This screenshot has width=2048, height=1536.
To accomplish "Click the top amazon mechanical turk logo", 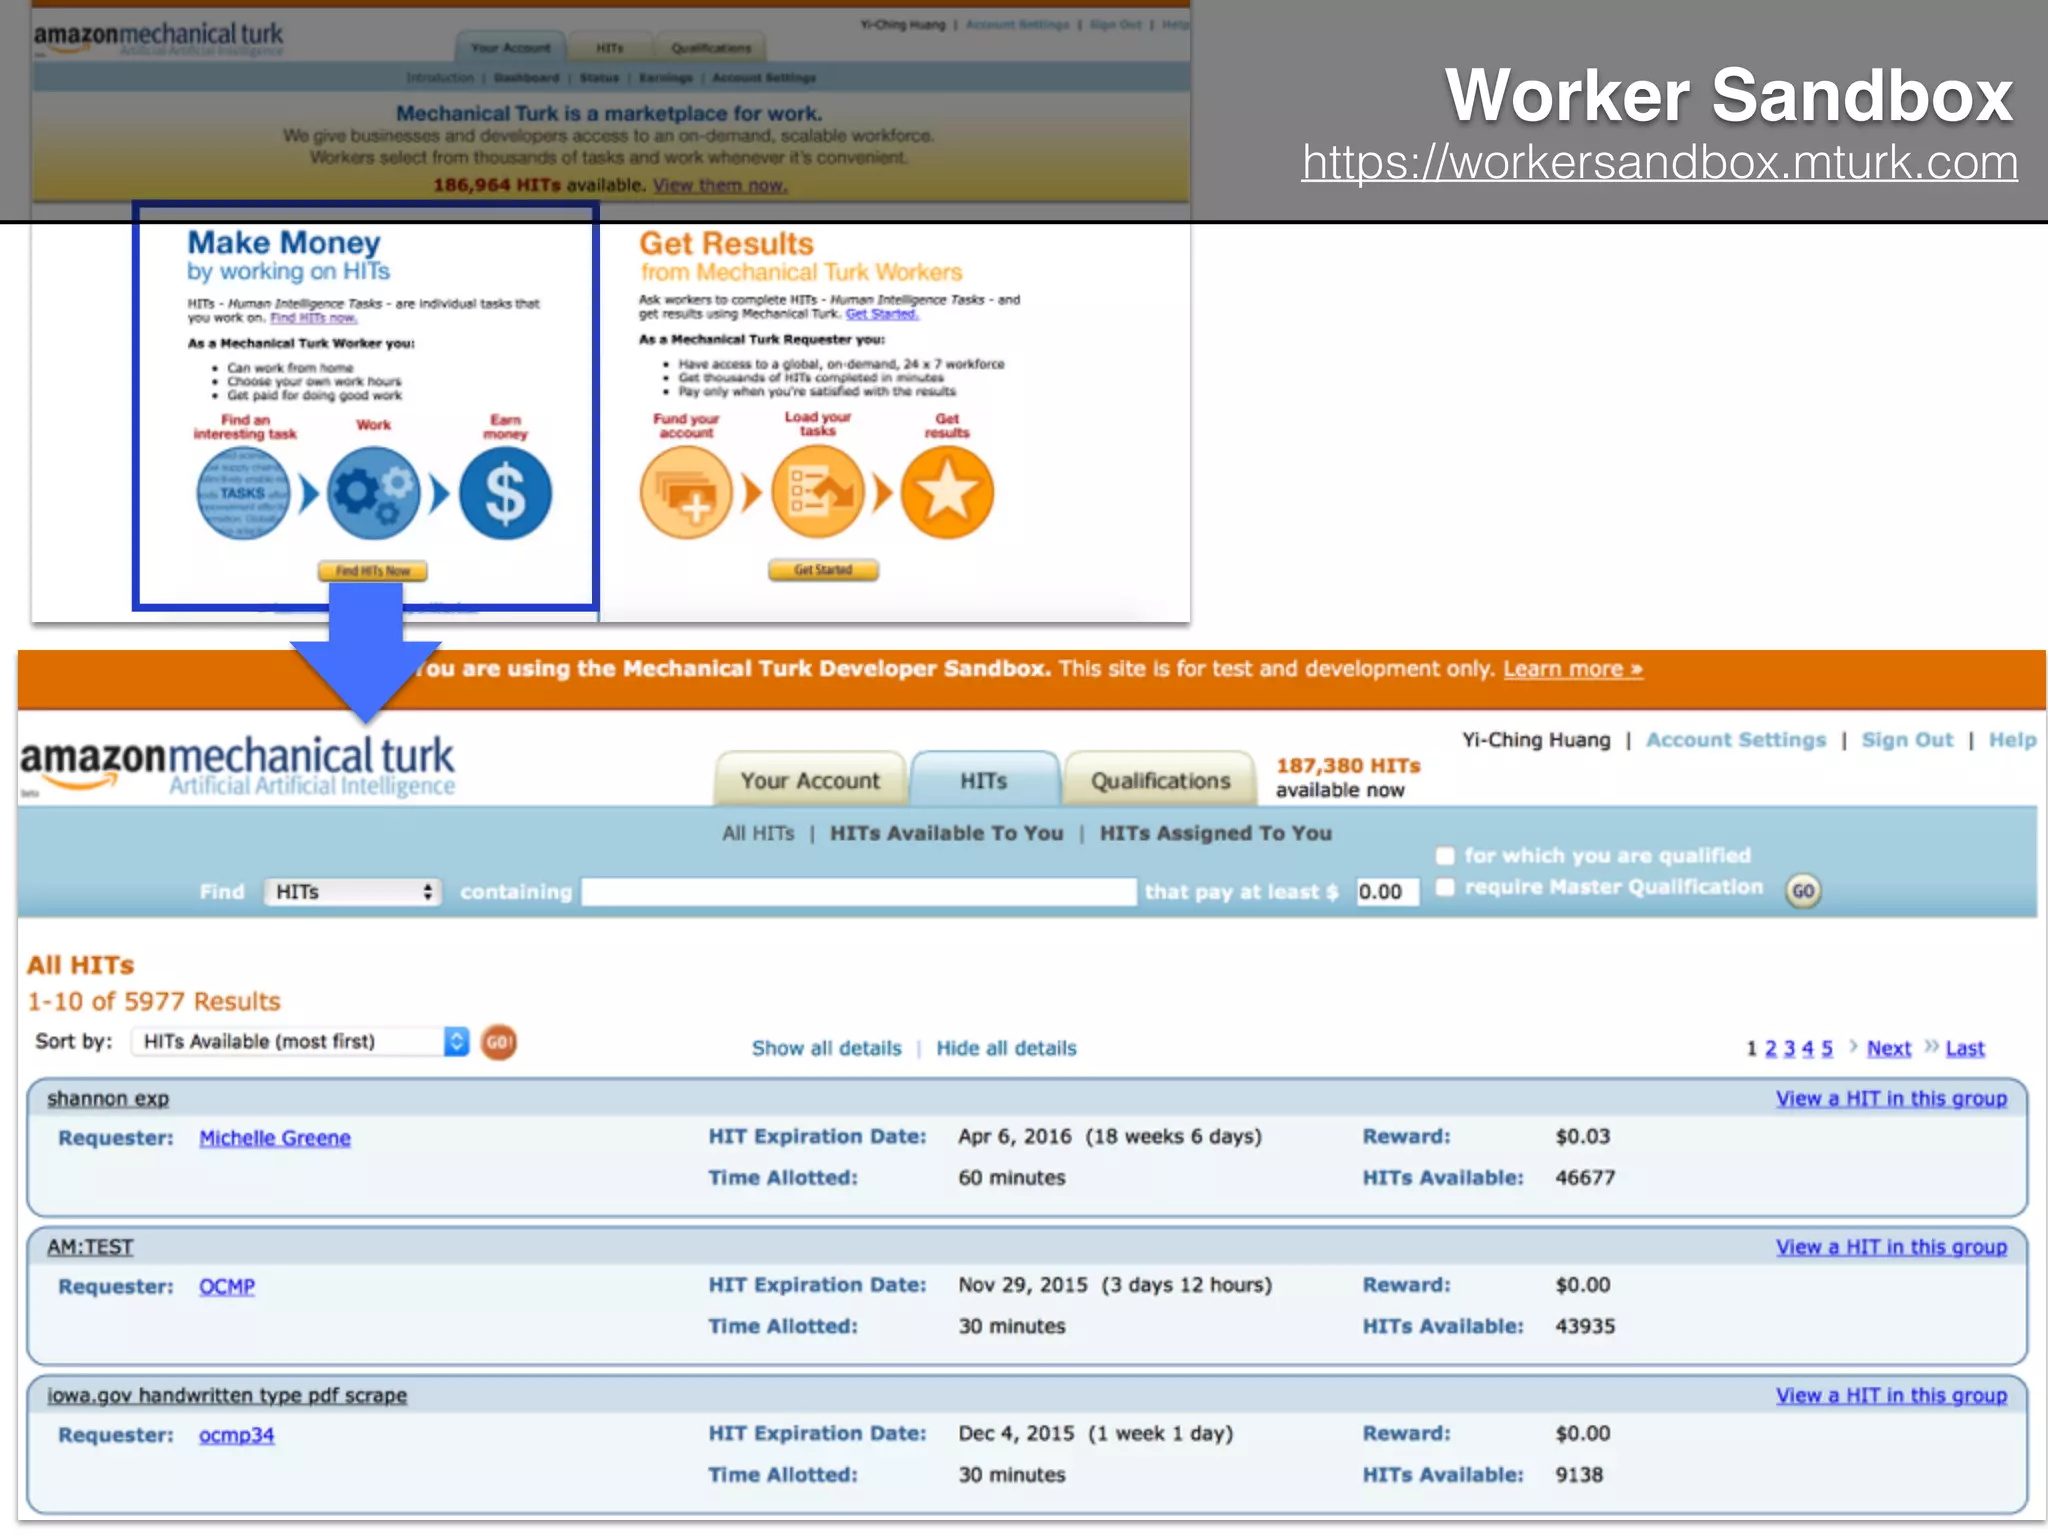I will (x=158, y=38).
